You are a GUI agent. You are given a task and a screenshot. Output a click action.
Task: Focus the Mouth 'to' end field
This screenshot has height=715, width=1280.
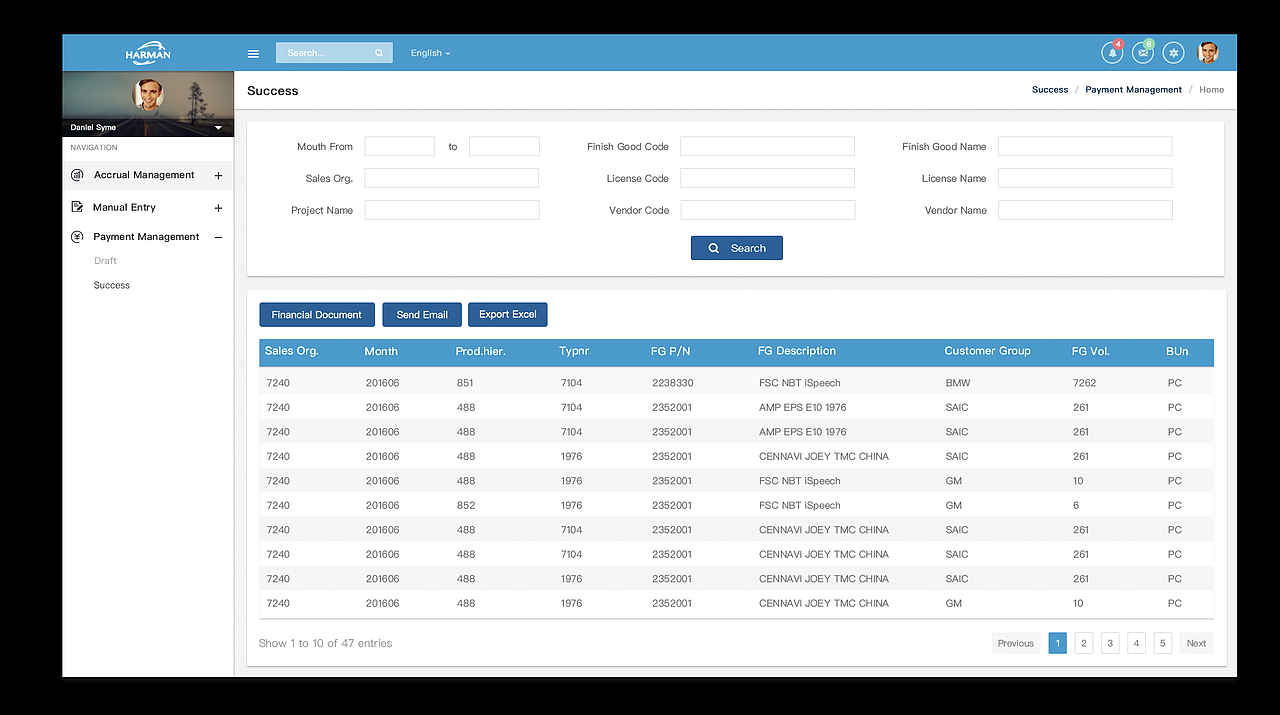pyautogui.click(x=504, y=146)
